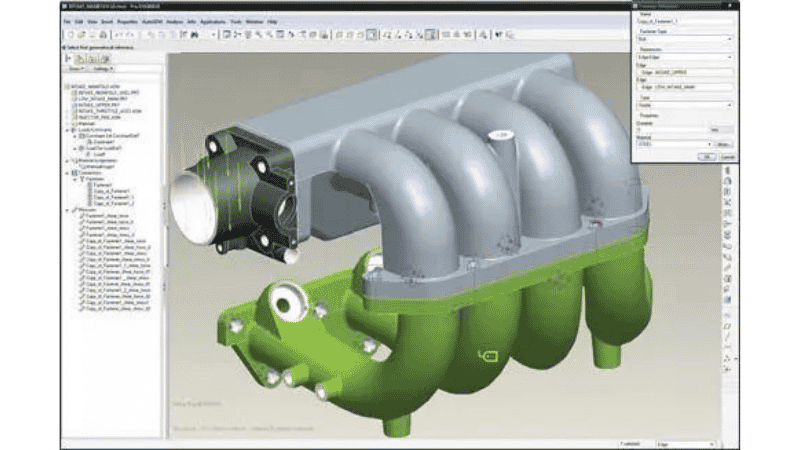Open the AutoGEM menu
Screen dimensions: 800x450
[152, 22]
